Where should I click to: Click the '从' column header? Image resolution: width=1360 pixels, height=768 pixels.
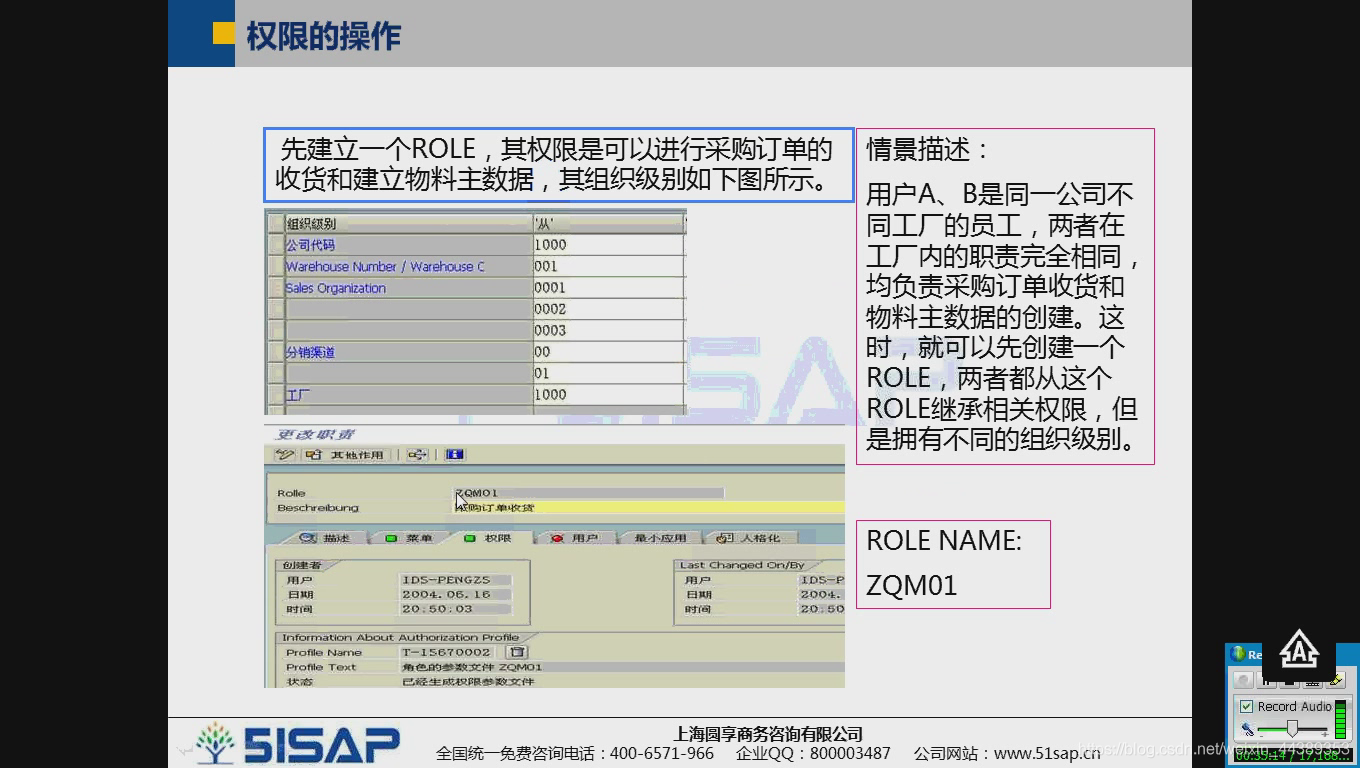click(607, 224)
